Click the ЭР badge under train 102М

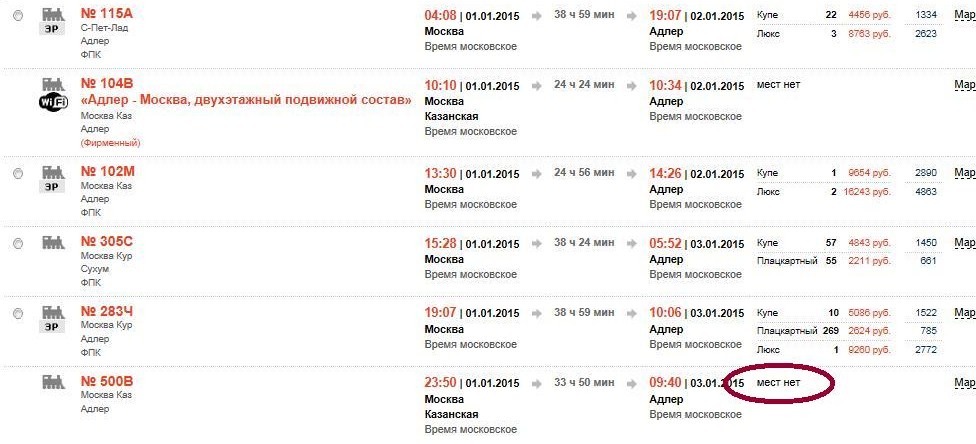point(51,187)
